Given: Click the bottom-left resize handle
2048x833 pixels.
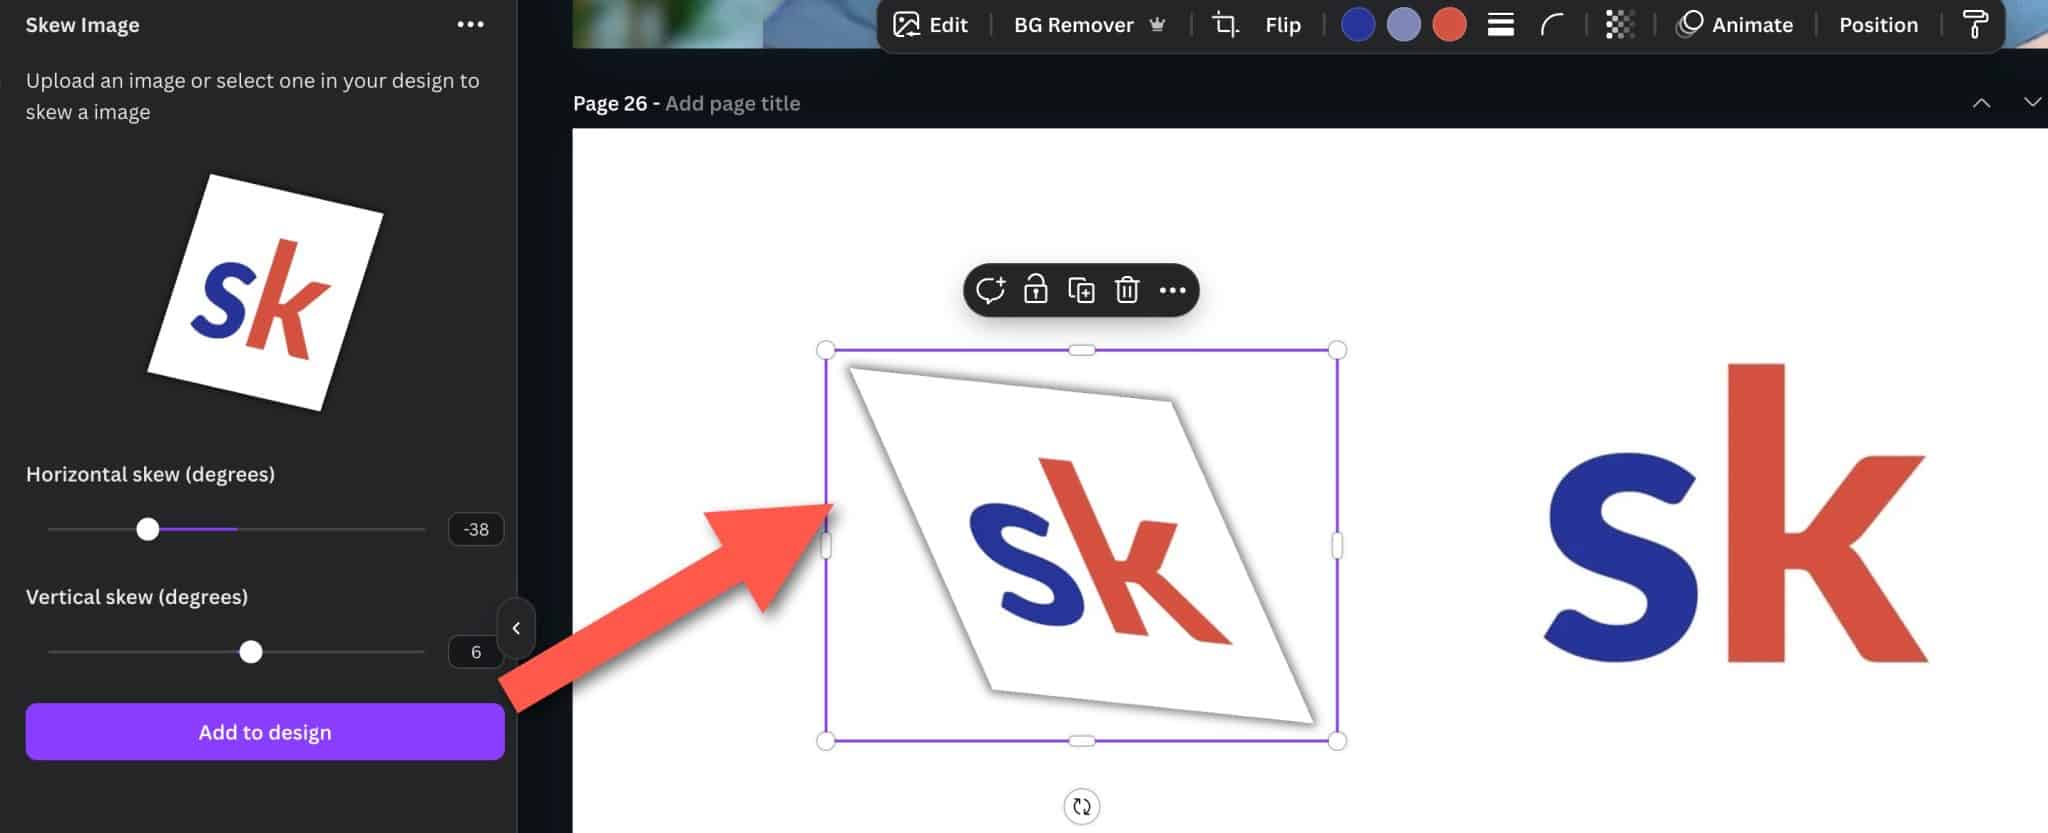Looking at the screenshot, I should click(x=825, y=741).
